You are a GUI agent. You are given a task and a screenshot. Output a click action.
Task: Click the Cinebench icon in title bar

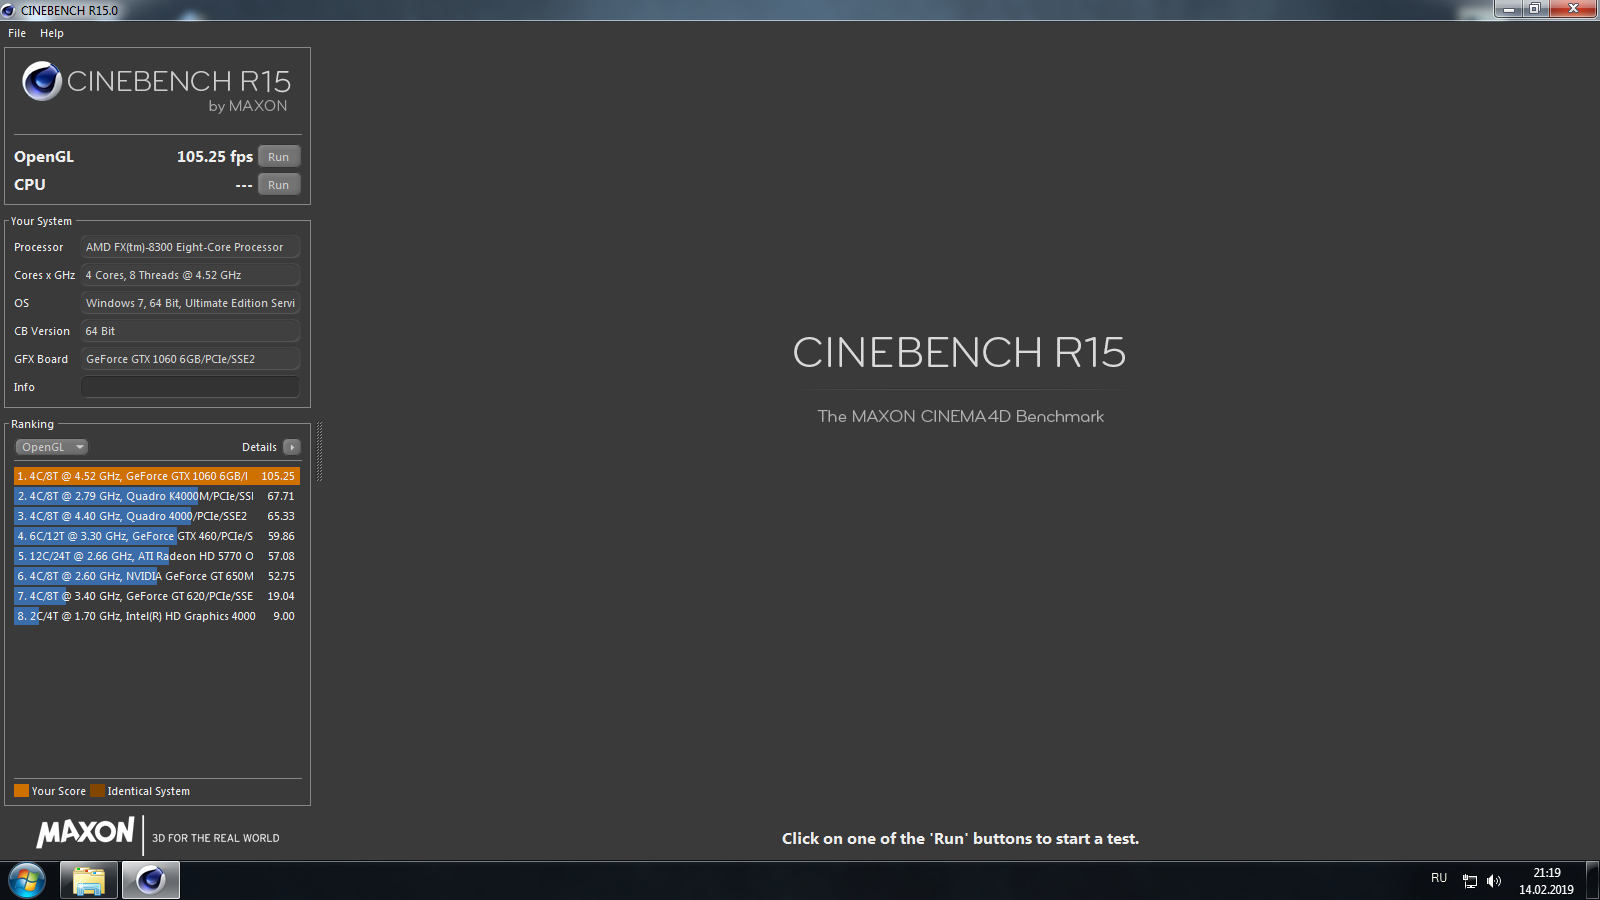(x=8, y=10)
